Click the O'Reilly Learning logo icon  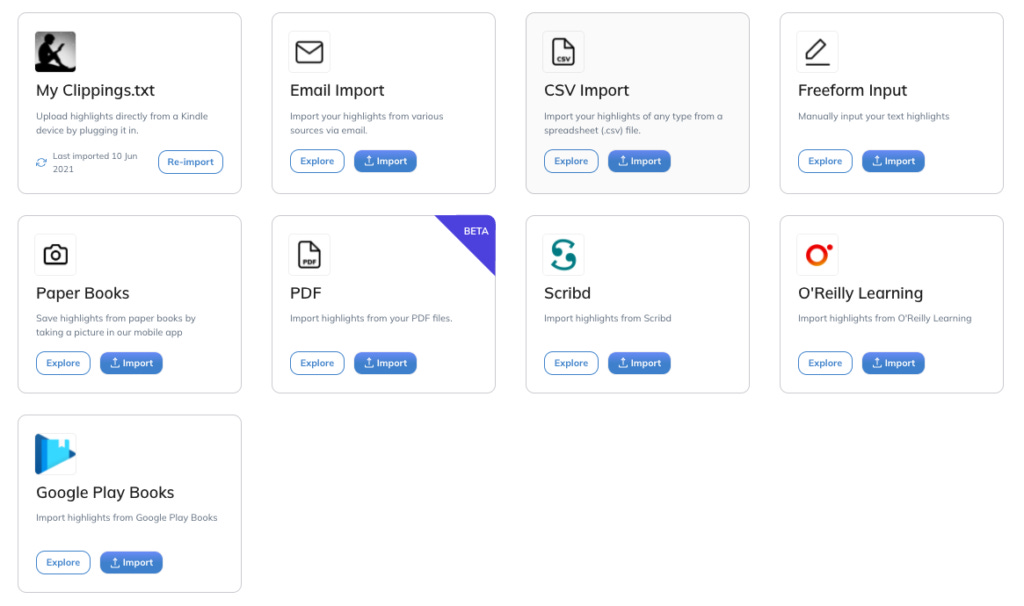tap(817, 255)
